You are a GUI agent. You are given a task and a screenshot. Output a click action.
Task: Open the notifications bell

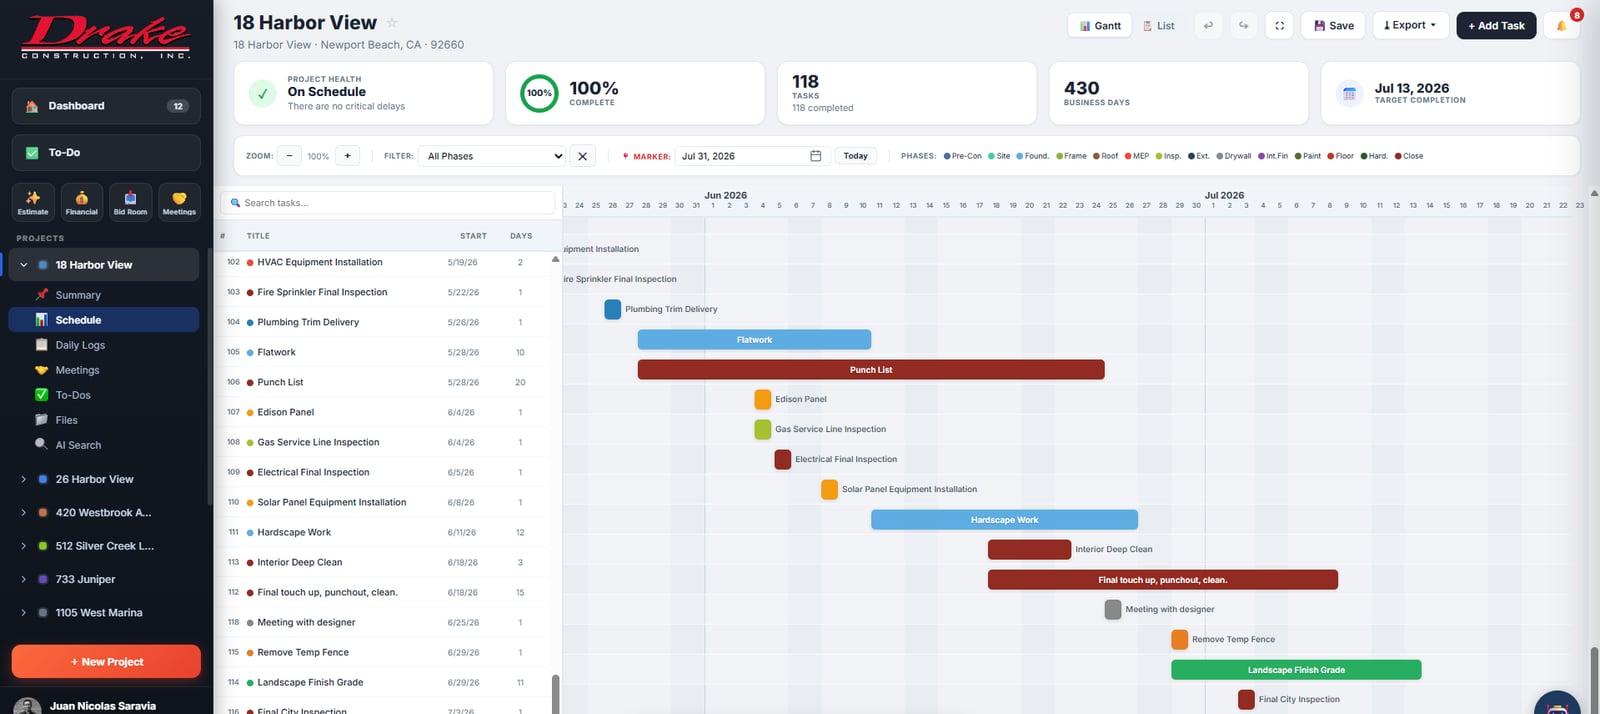tap(1561, 26)
